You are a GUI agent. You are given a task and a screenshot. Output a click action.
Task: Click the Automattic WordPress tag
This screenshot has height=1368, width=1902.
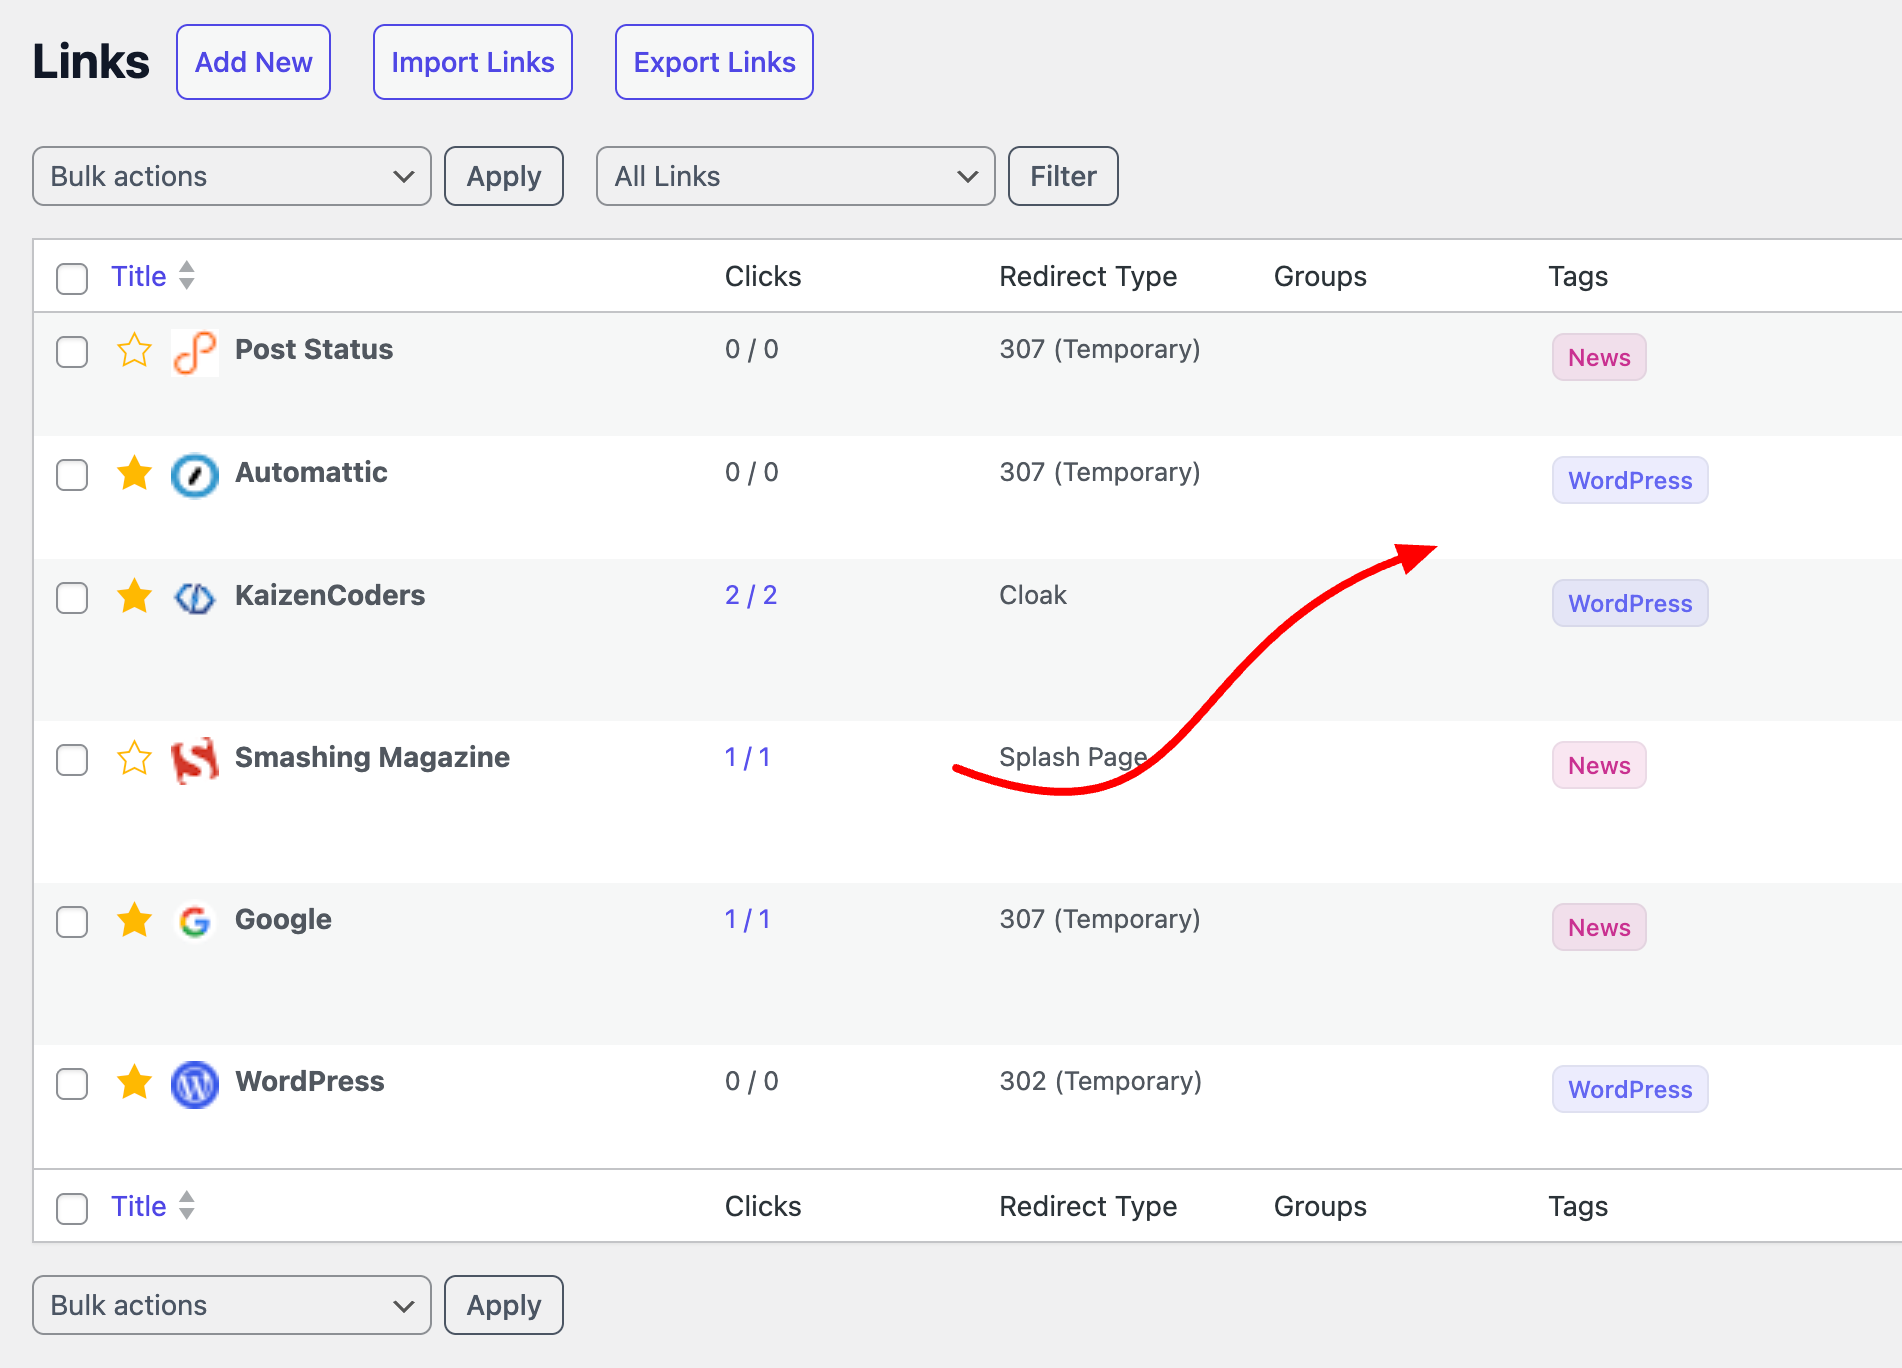tap(1630, 480)
